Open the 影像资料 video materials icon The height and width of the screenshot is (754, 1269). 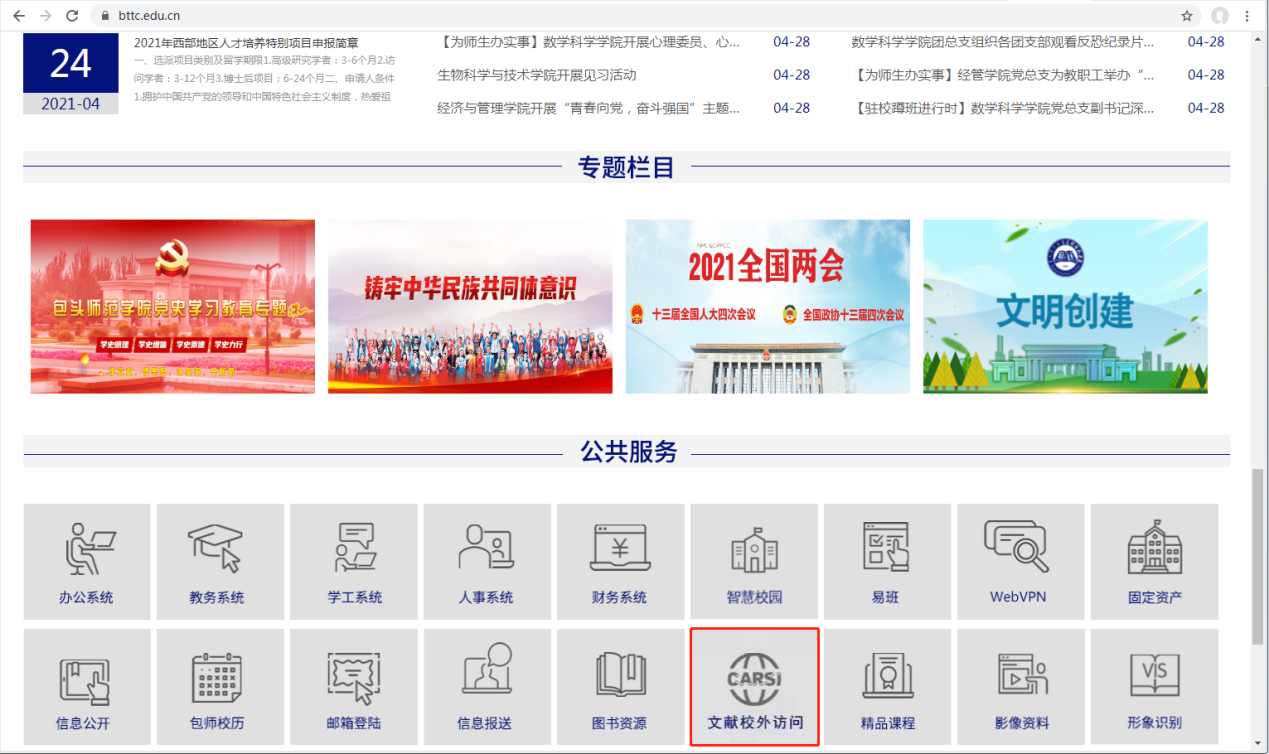[1021, 687]
